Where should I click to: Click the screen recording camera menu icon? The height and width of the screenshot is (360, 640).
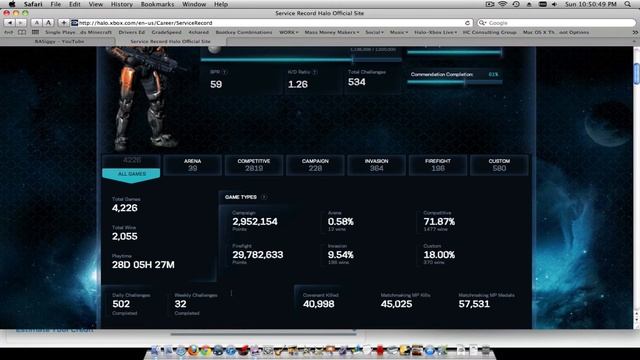coord(489,4)
